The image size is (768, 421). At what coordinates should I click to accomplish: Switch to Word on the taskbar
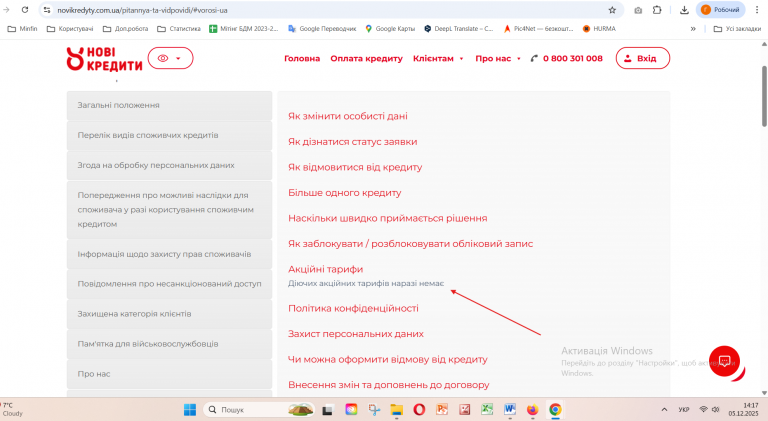[x=510, y=409]
